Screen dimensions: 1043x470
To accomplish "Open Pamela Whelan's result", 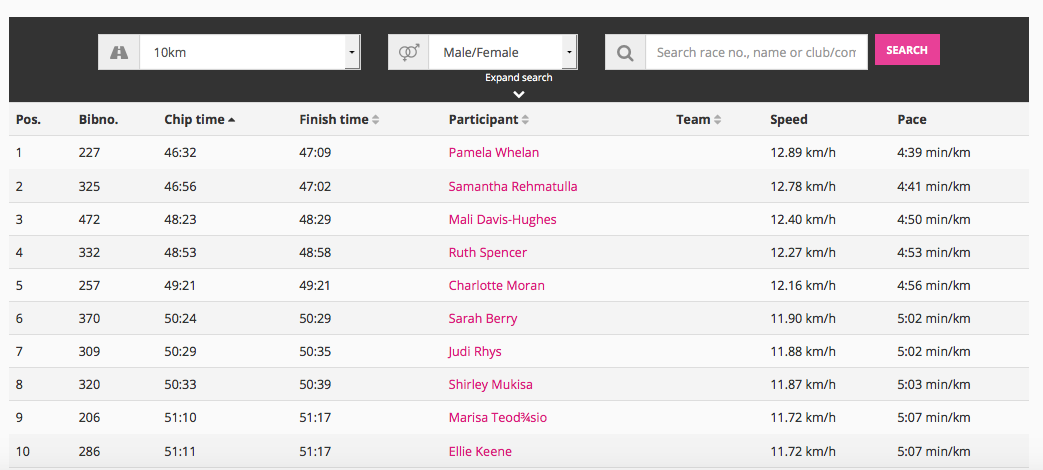I will [494, 153].
